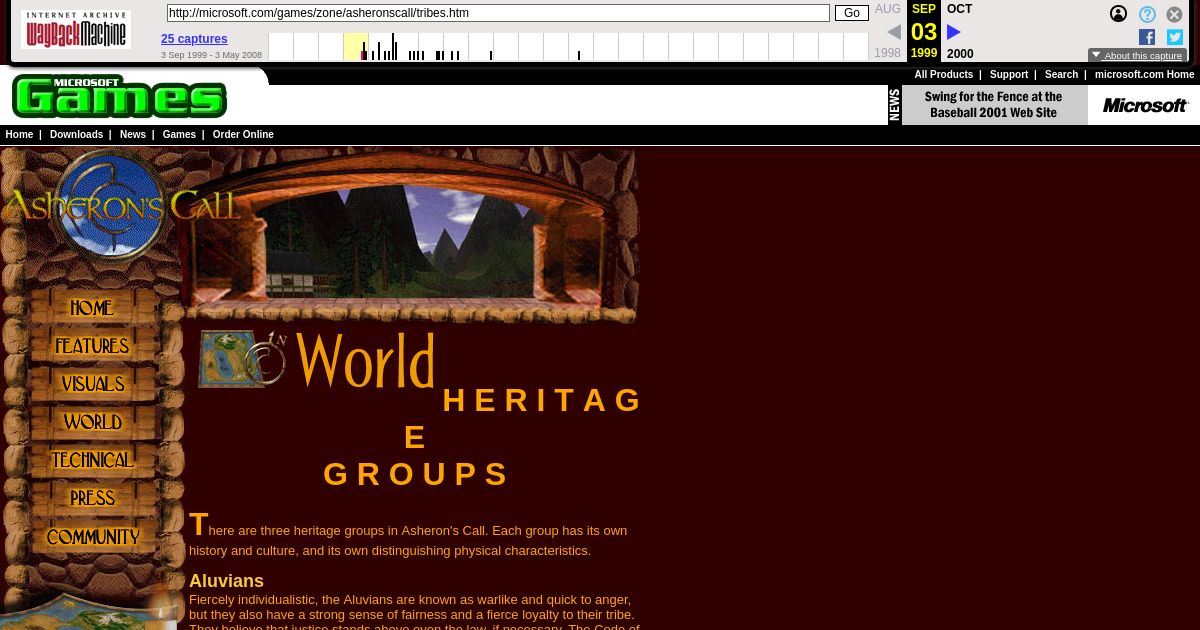Click the Microsoft Games logo
1200x630 pixels.
pyautogui.click(x=120, y=97)
